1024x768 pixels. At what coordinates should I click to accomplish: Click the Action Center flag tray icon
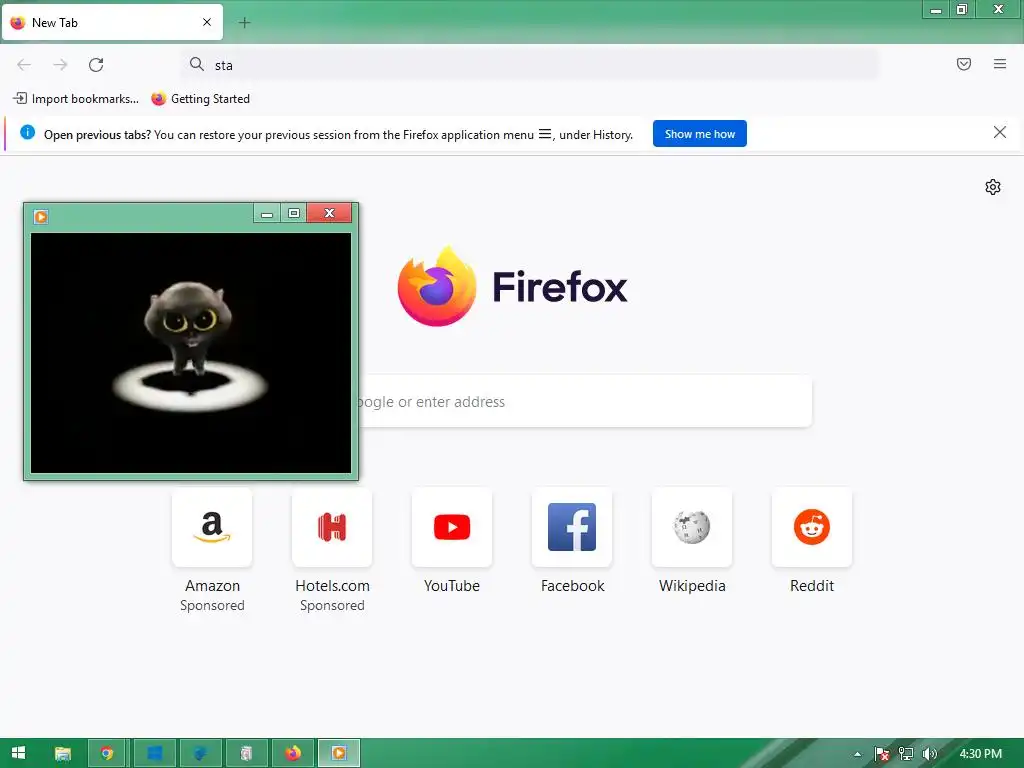click(882, 754)
